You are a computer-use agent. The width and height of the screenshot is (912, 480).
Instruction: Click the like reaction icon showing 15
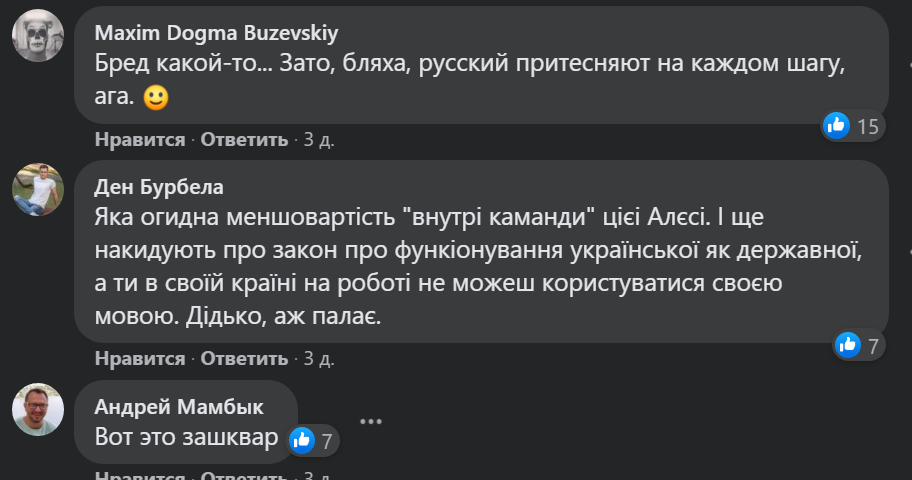(836, 125)
